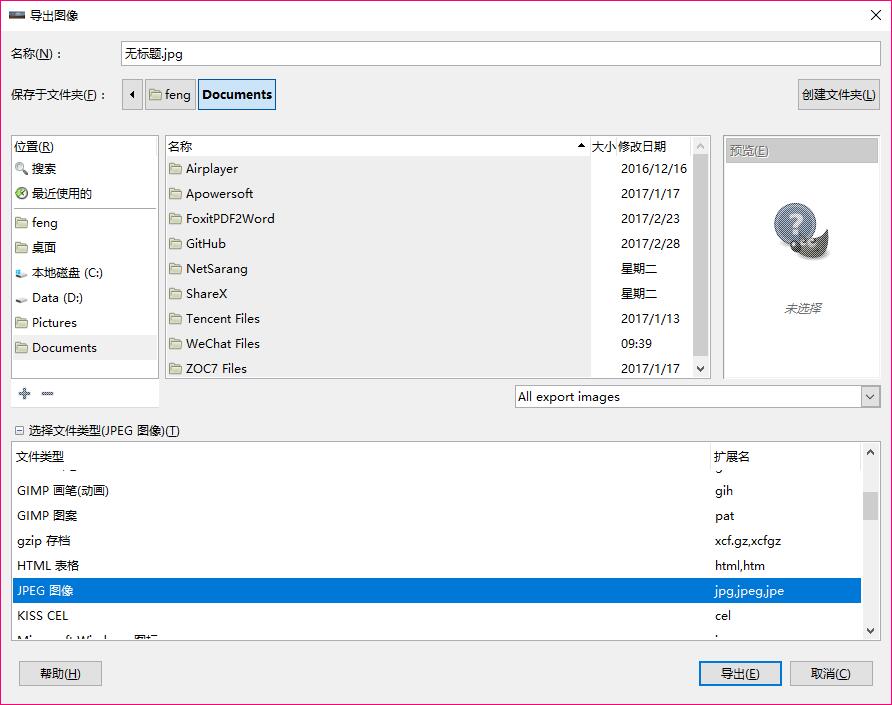The image size is (892, 705).
Task: Click the GIMP preview thumbnail
Action: tap(801, 230)
